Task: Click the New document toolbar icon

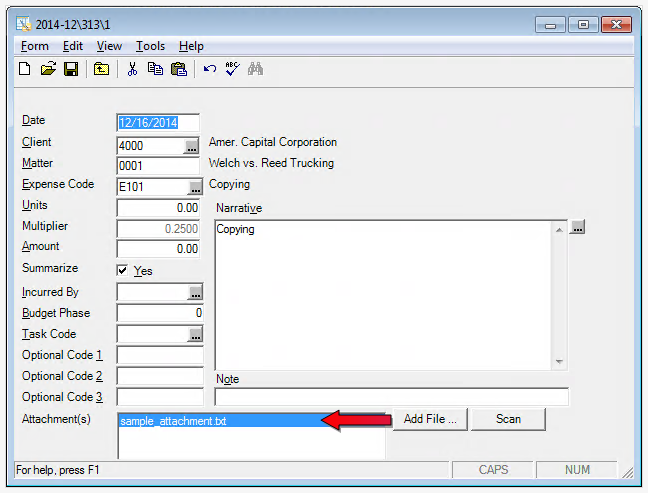Action: (x=26, y=69)
